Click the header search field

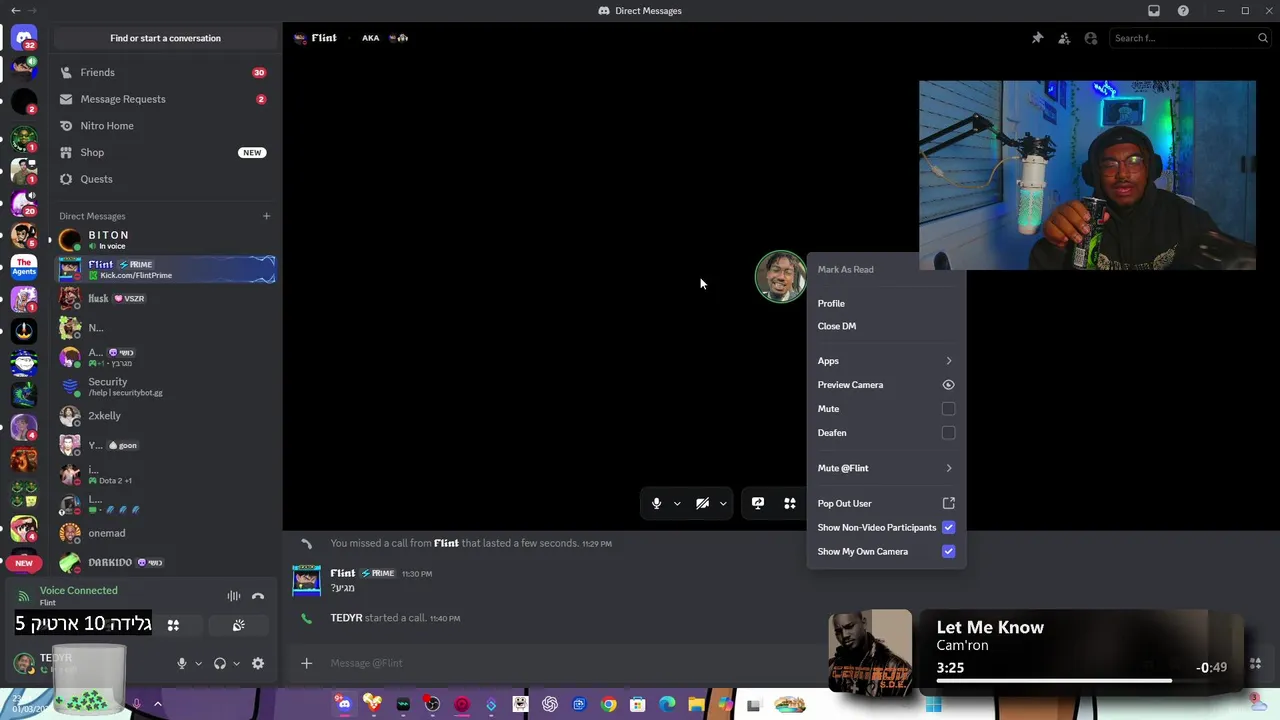1188,38
